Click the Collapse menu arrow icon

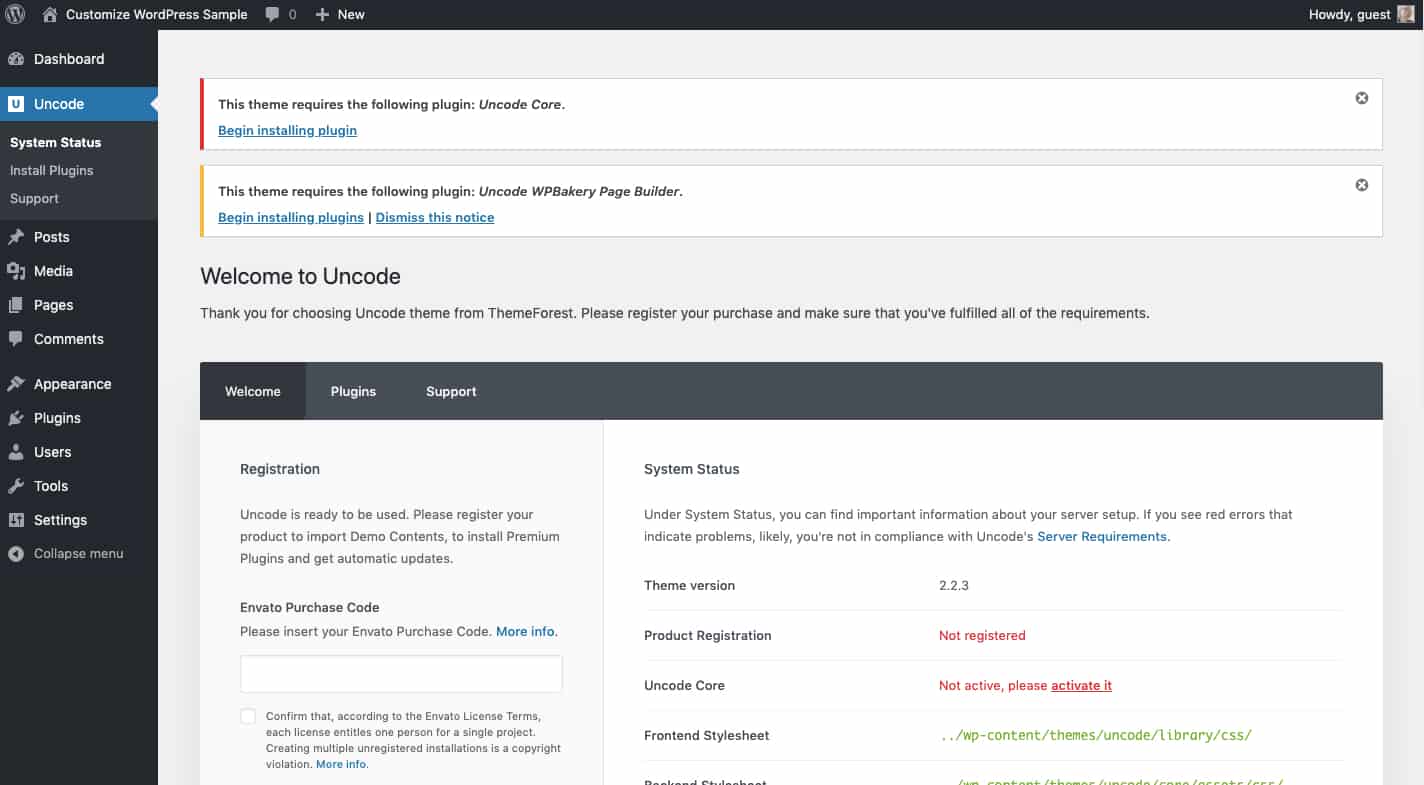click(x=16, y=554)
